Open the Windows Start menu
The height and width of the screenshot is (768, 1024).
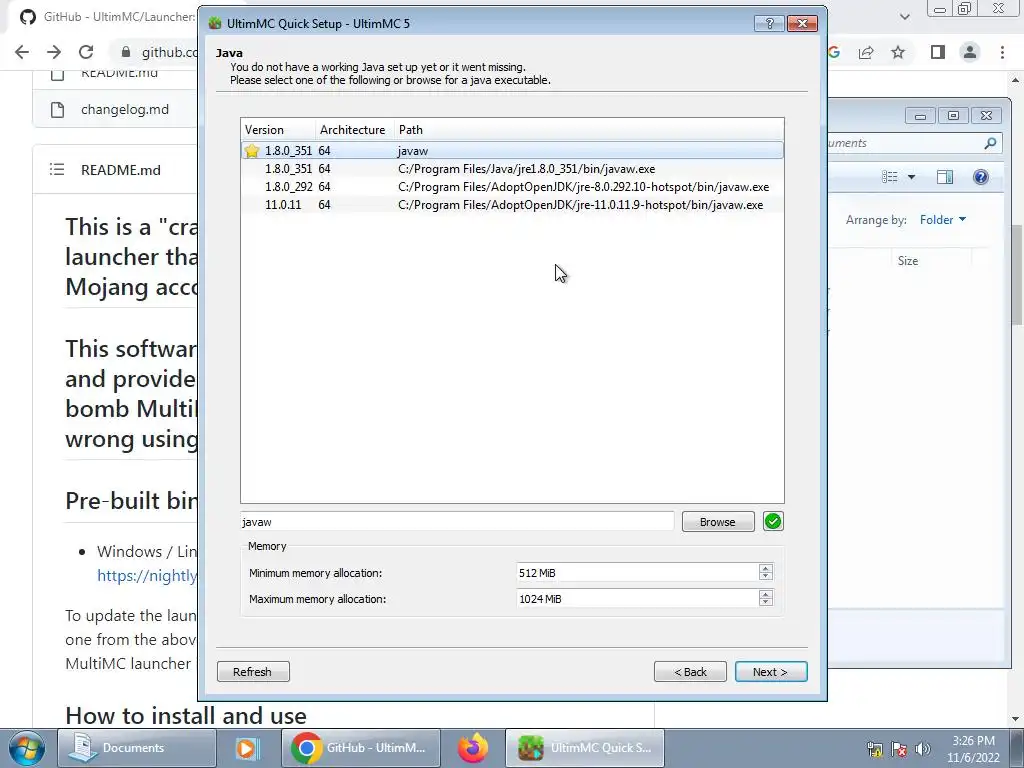tap(26, 748)
